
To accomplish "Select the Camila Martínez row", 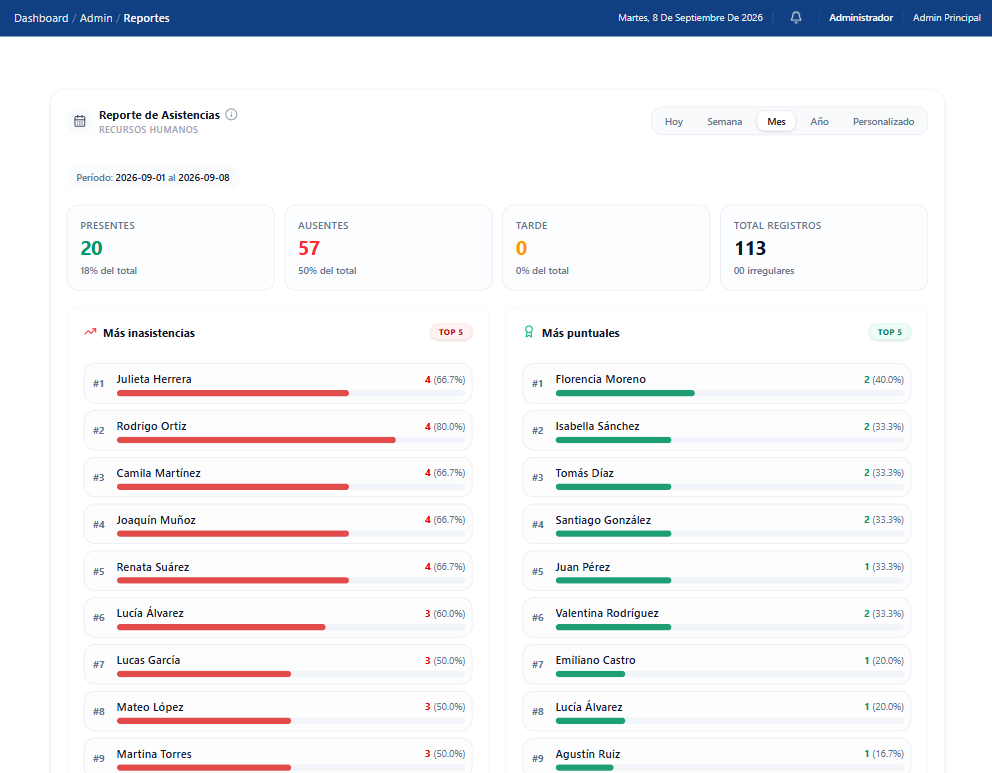I will coord(278,477).
